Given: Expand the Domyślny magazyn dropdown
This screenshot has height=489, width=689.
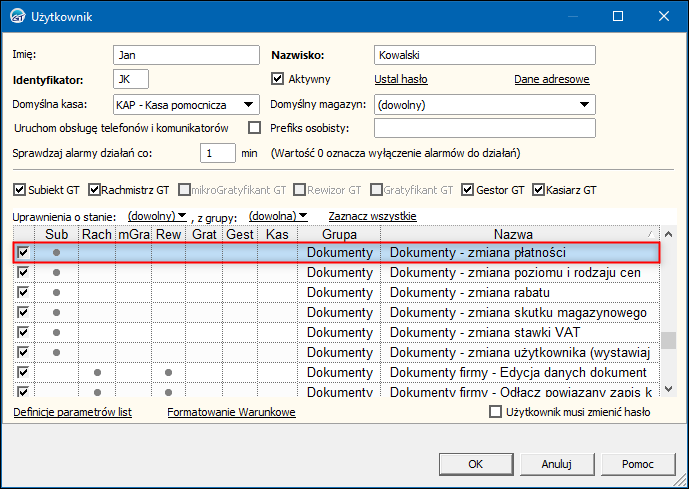Looking at the screenshot, I should [x=585, y=103].
